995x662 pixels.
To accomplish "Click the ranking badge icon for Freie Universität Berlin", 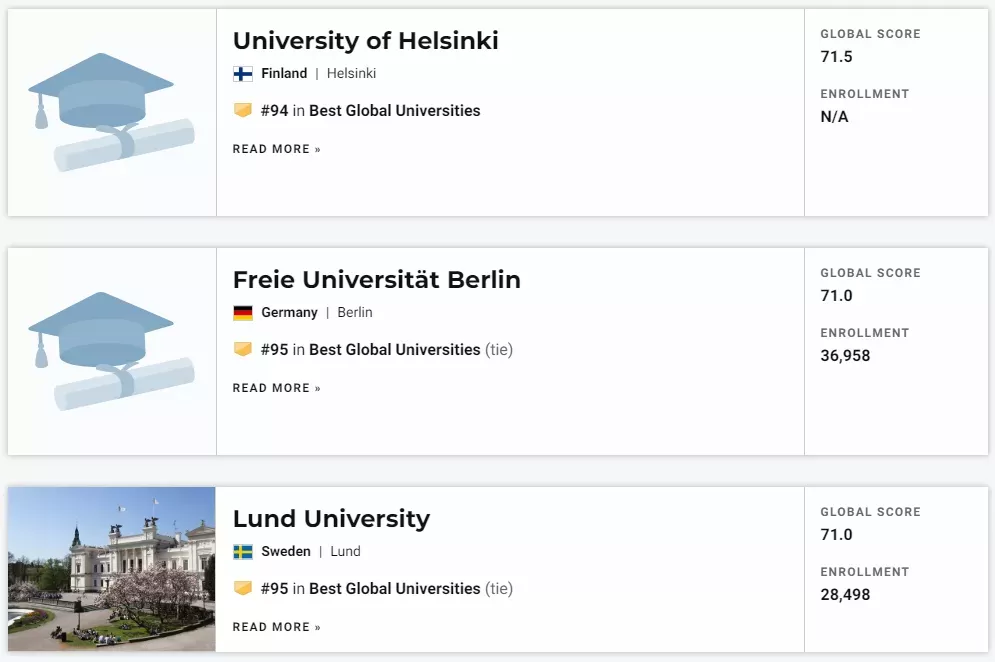I will click(242, 349).
